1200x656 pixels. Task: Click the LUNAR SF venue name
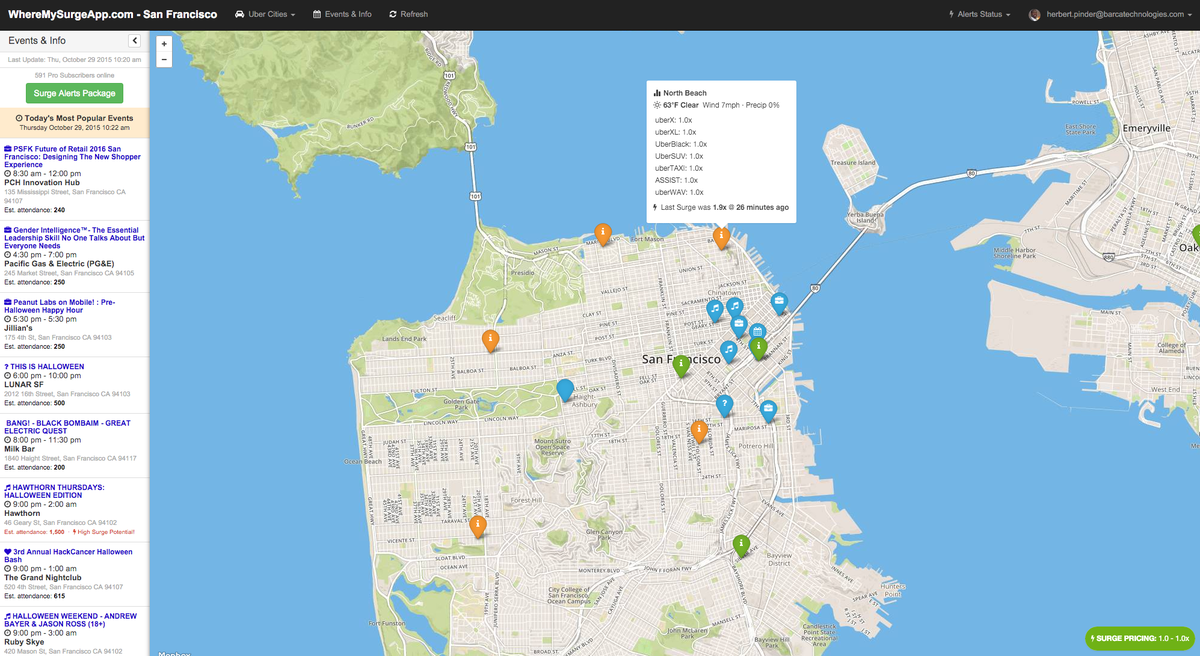[24, 384]
